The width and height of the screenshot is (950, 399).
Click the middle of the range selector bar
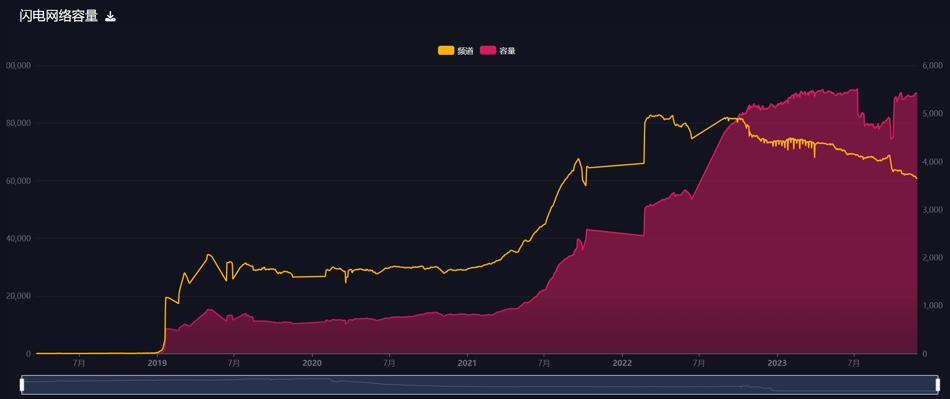coord(480,384)
